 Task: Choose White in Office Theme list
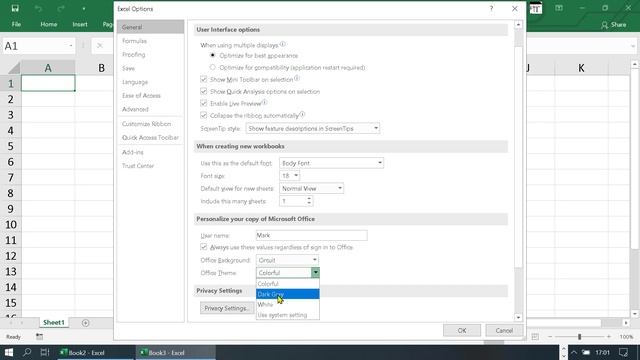tap(288, 304)
